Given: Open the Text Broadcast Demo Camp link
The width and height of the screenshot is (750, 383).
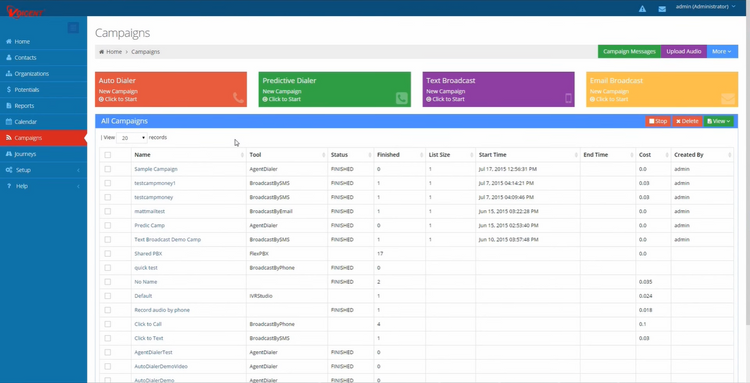Looking at the screenshot, I should pyautogui.click(x=167, y=240).
